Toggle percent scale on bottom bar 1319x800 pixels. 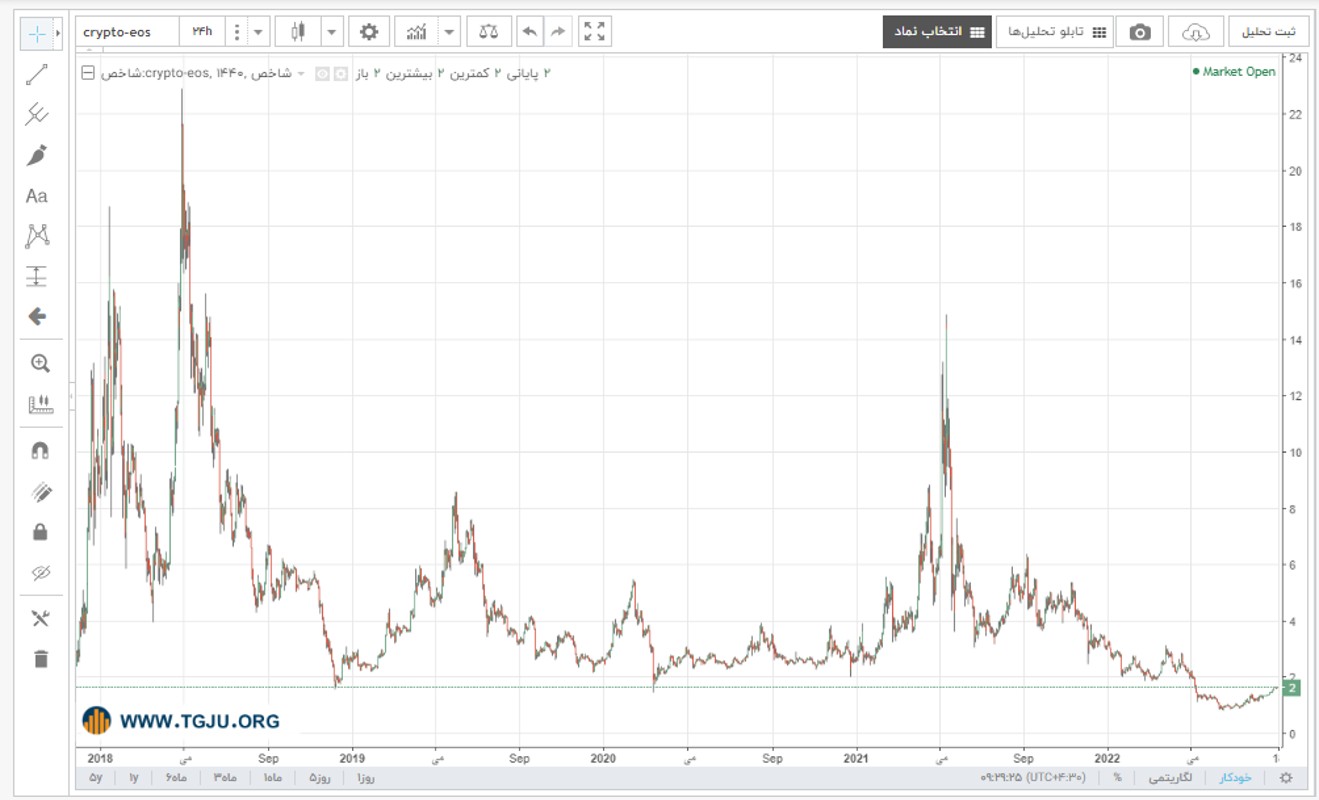pos(1117,778)
